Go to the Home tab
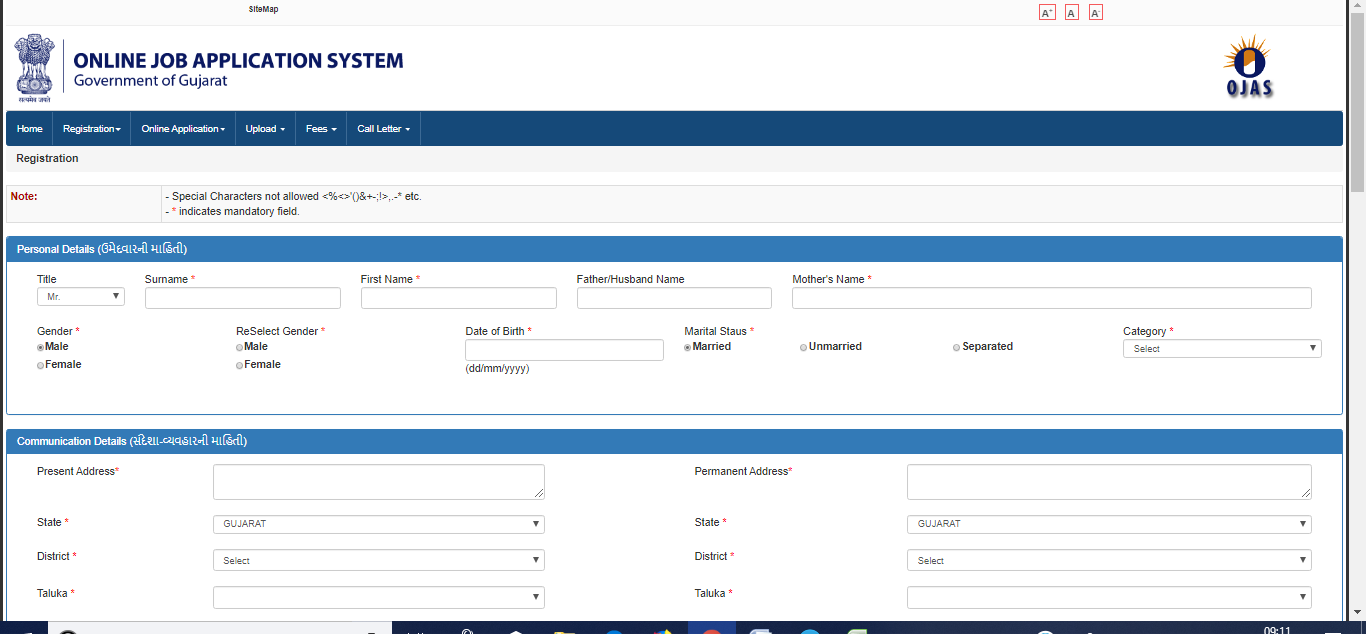Image resolution: width=1366 pixels, height=634 pixels. [29, 128]
